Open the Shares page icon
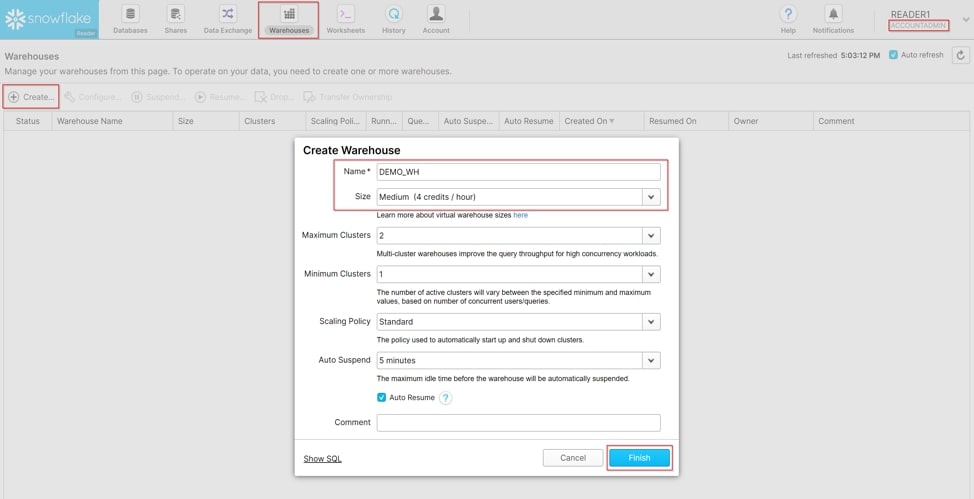 point(176,14)
